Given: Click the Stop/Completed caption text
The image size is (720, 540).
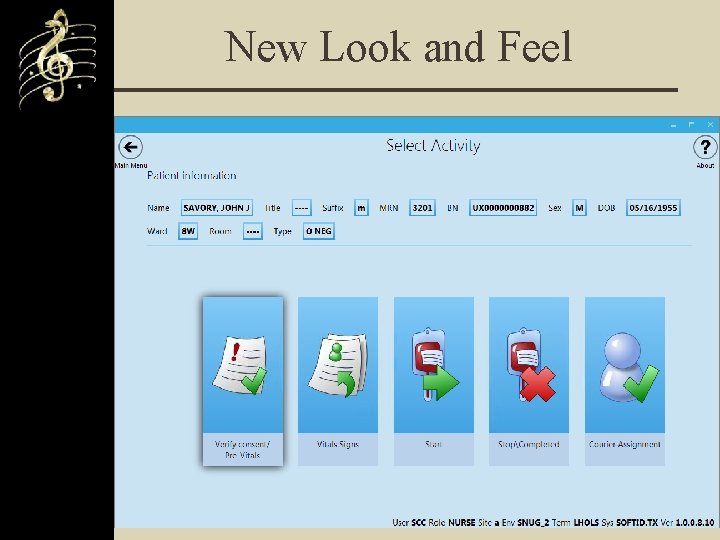Looking at the screenshot, I should pyautogui.click(x=529, y=444).
